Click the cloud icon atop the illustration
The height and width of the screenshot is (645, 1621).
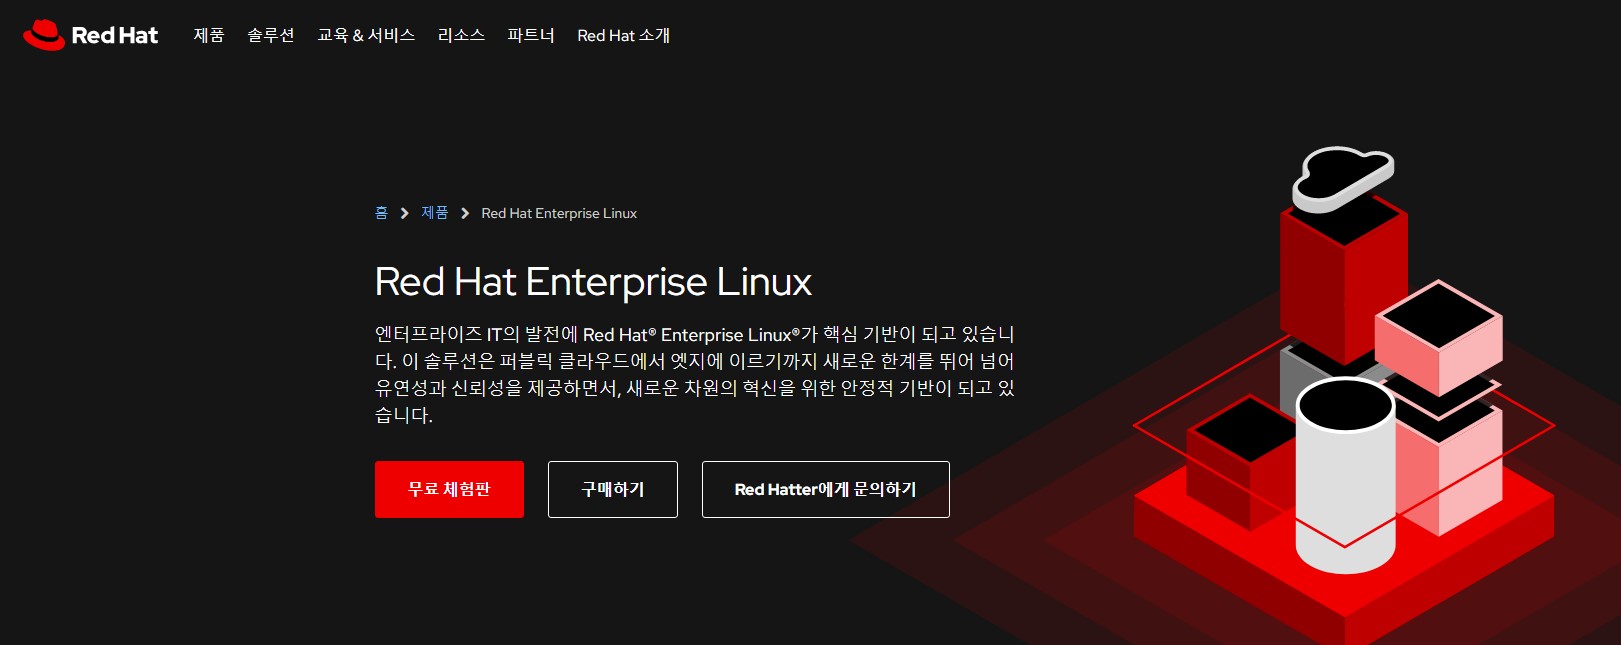[x=1343, y=178]
